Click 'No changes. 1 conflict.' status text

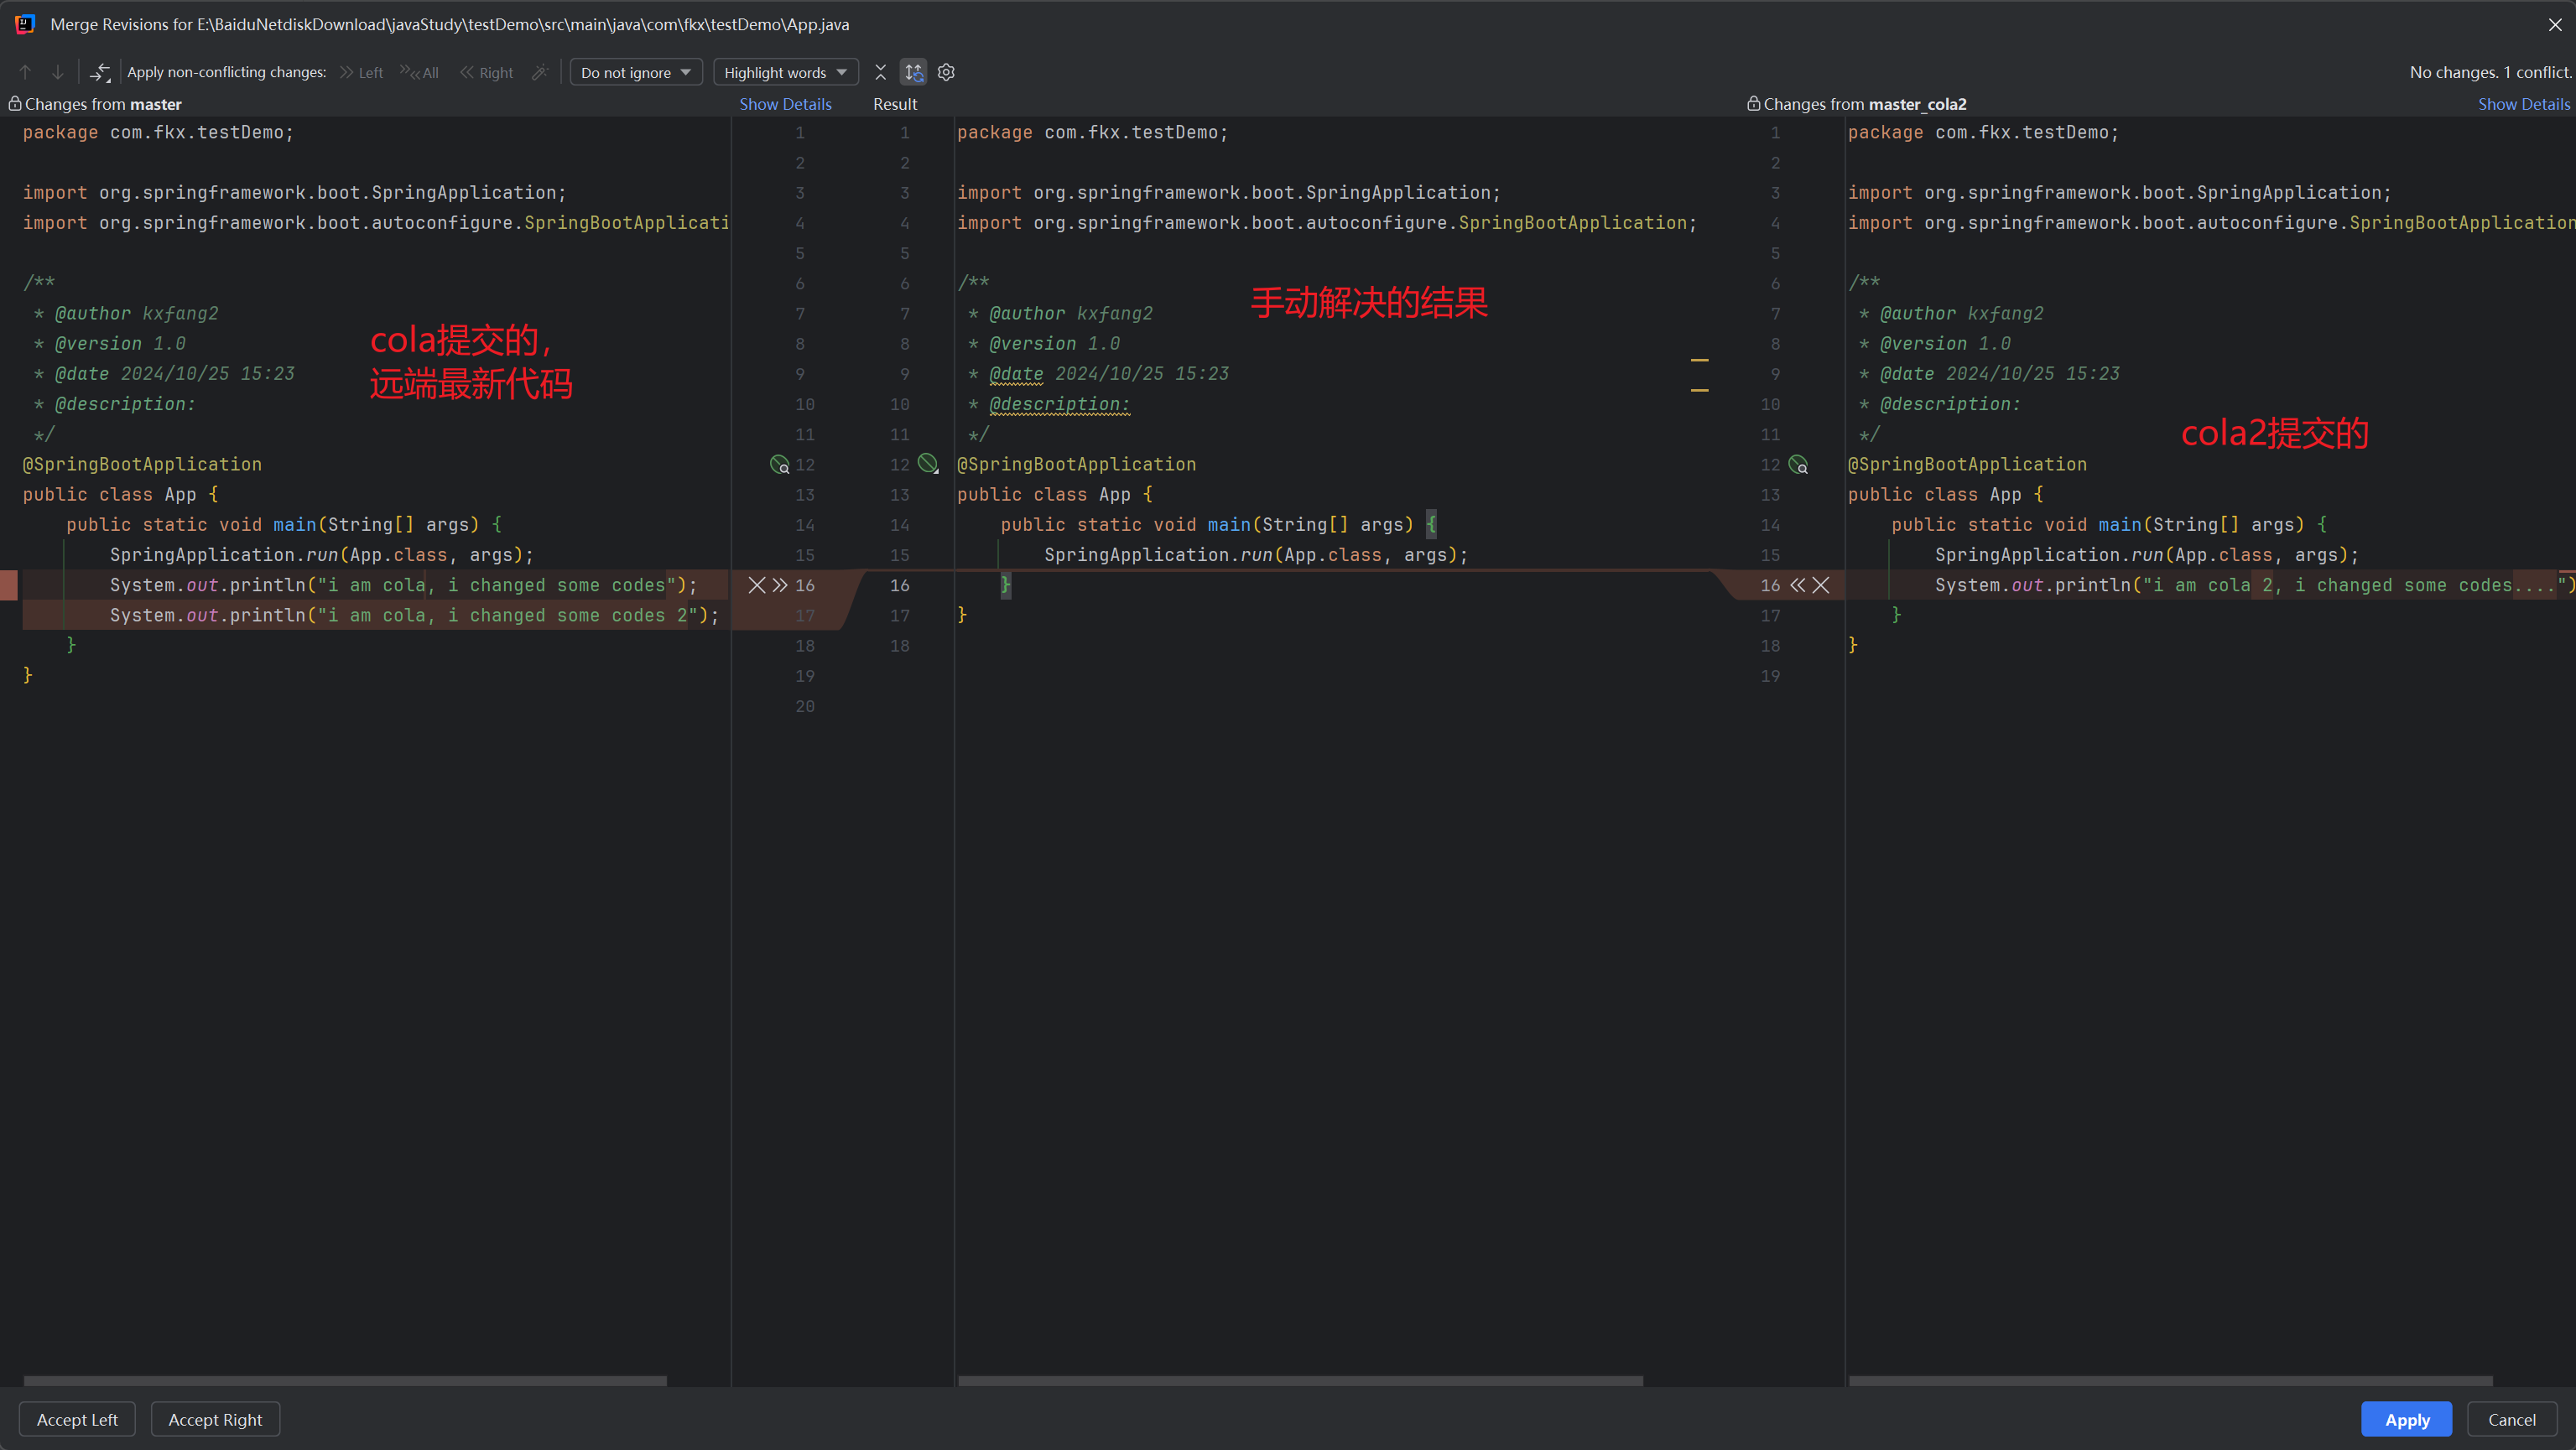(x=2489, y=72)
